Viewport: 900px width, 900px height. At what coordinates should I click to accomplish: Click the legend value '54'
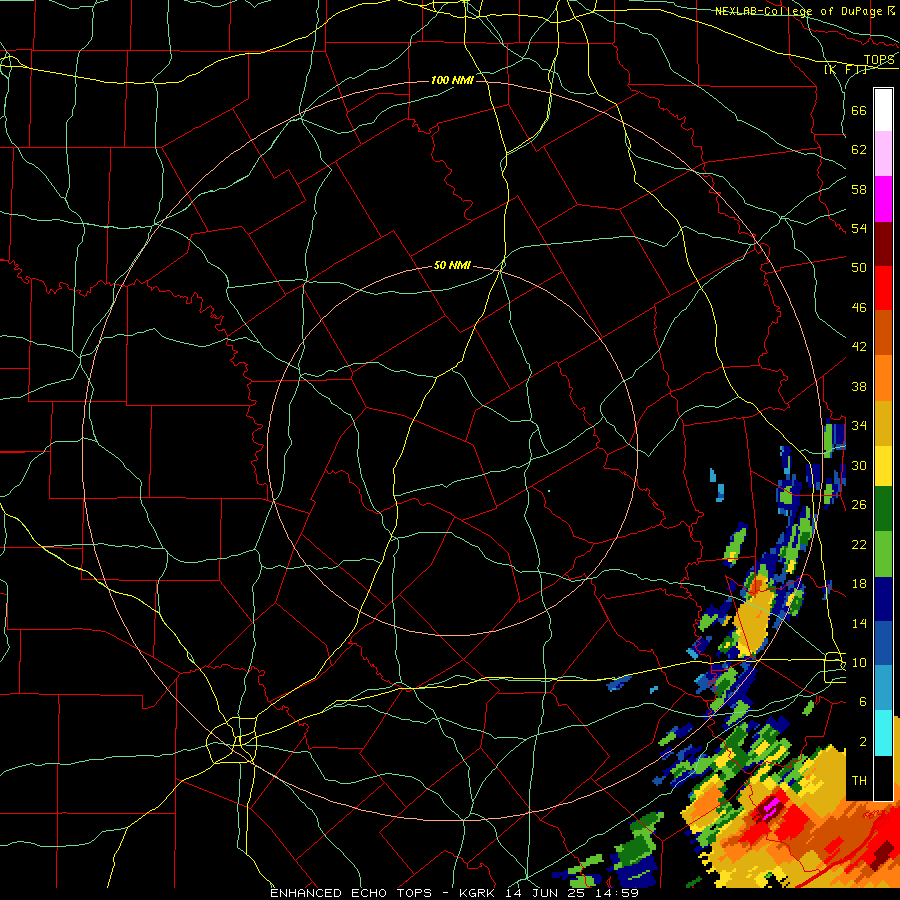[859, 228]
